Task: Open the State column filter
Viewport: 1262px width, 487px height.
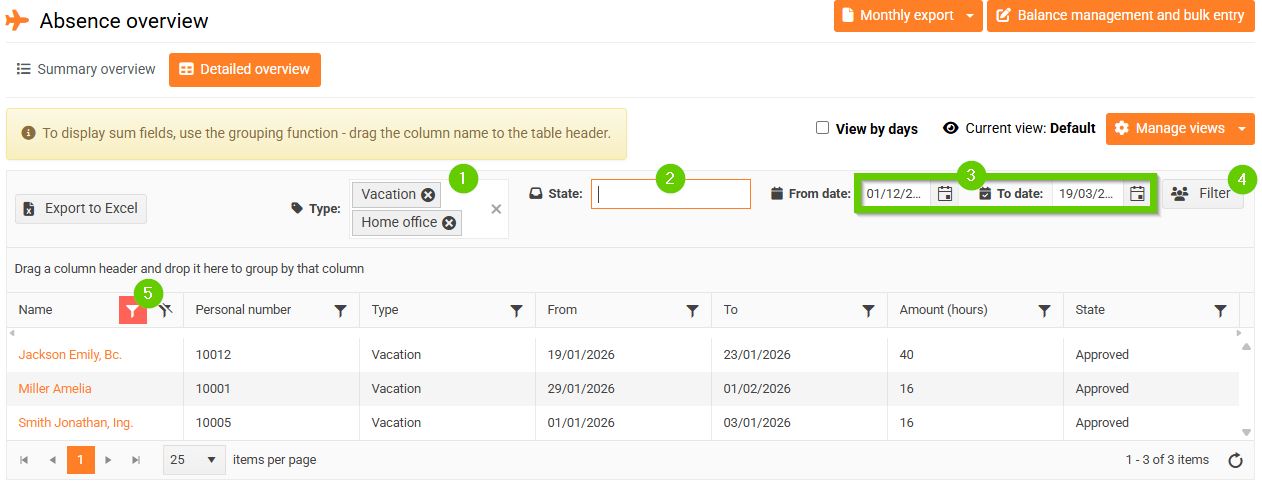Action: [1220, 311]
